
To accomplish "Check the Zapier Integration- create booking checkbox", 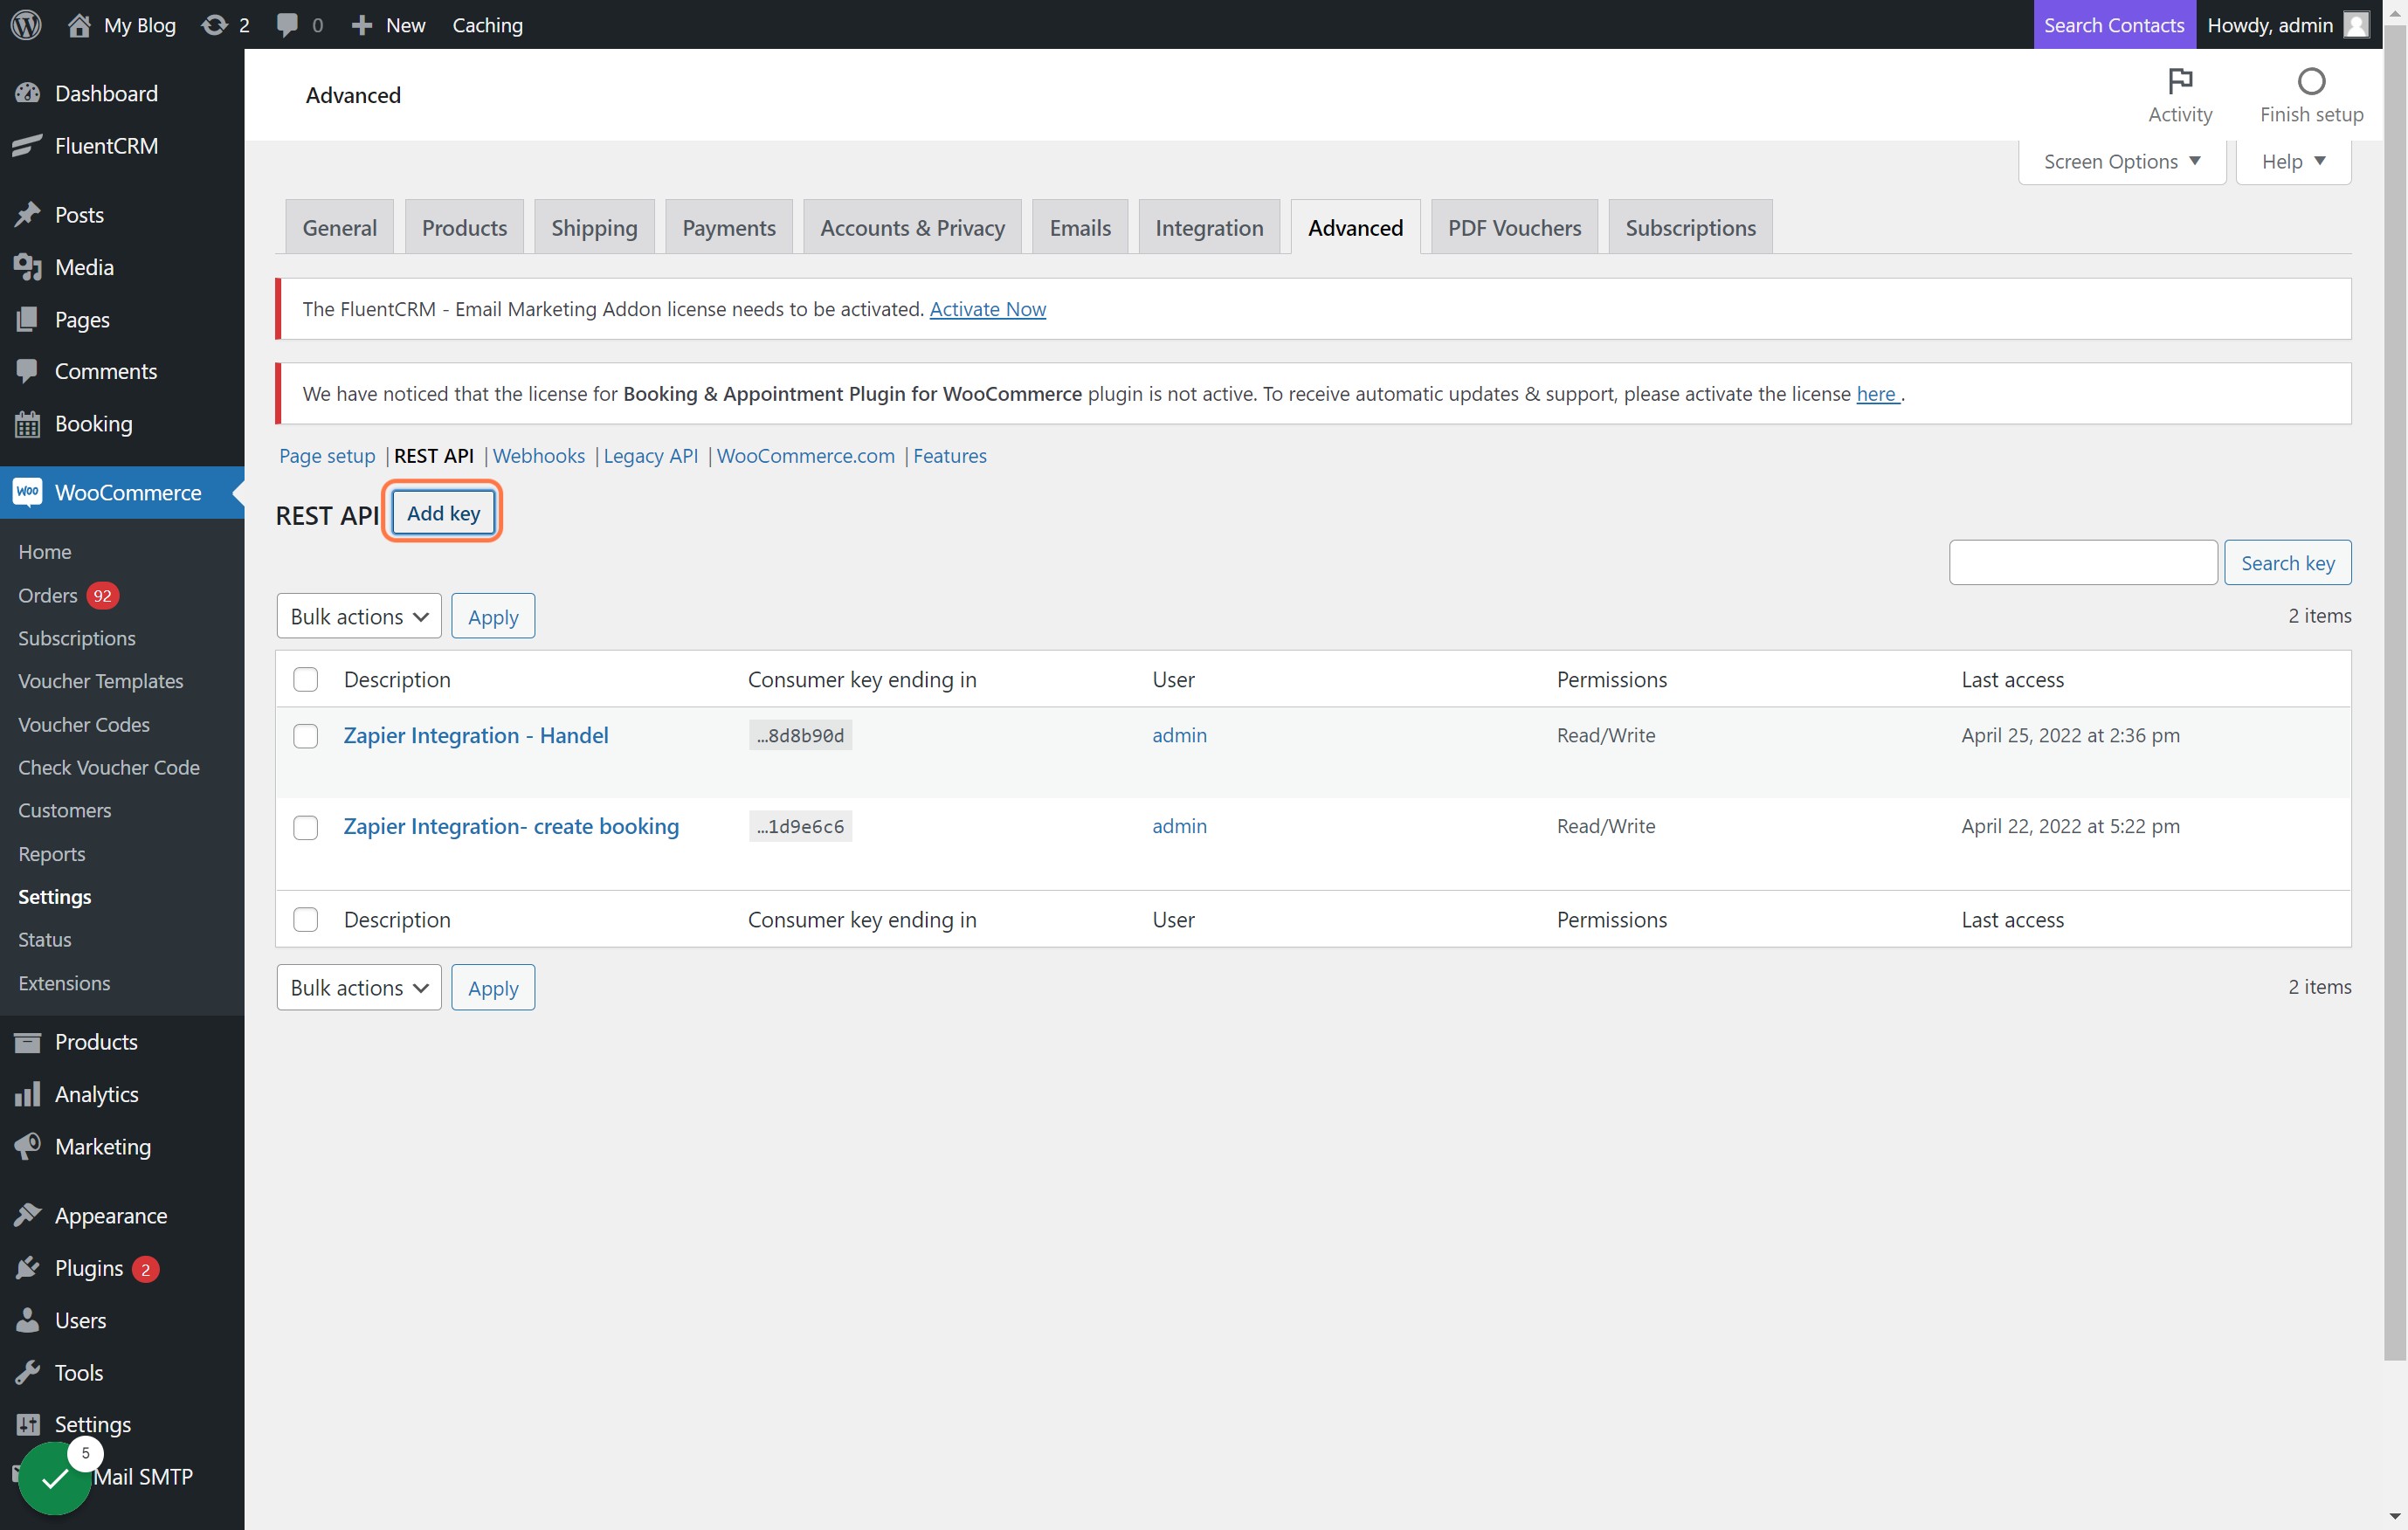I will pyautogui.click(x=305, y=827).
